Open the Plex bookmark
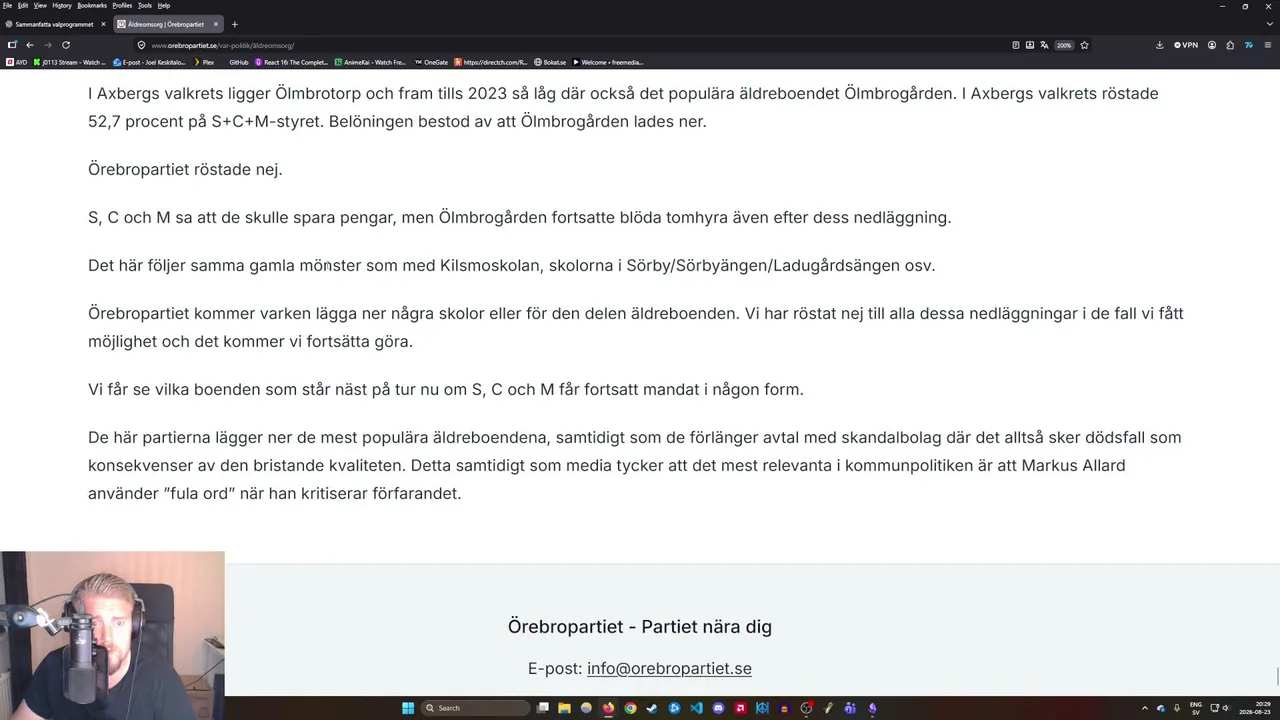The width and height of the screenshot is (1280, 720). click(x=204, y=62)
